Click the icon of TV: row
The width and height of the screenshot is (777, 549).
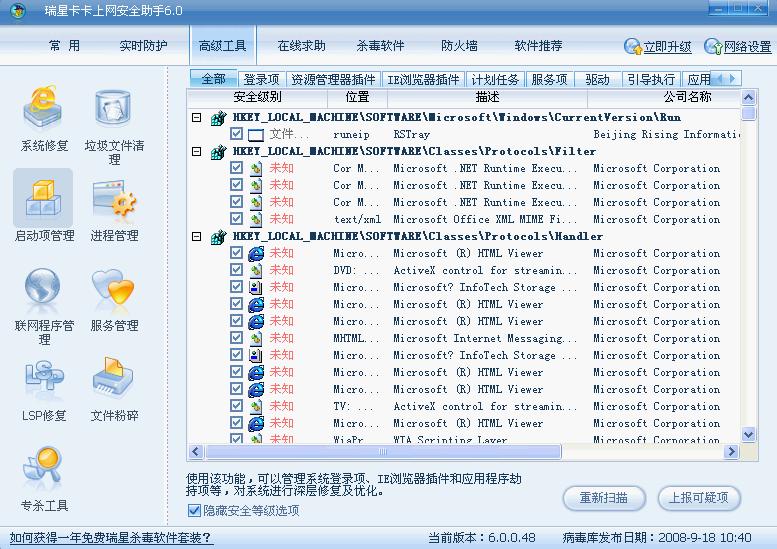tap(256, 406)
